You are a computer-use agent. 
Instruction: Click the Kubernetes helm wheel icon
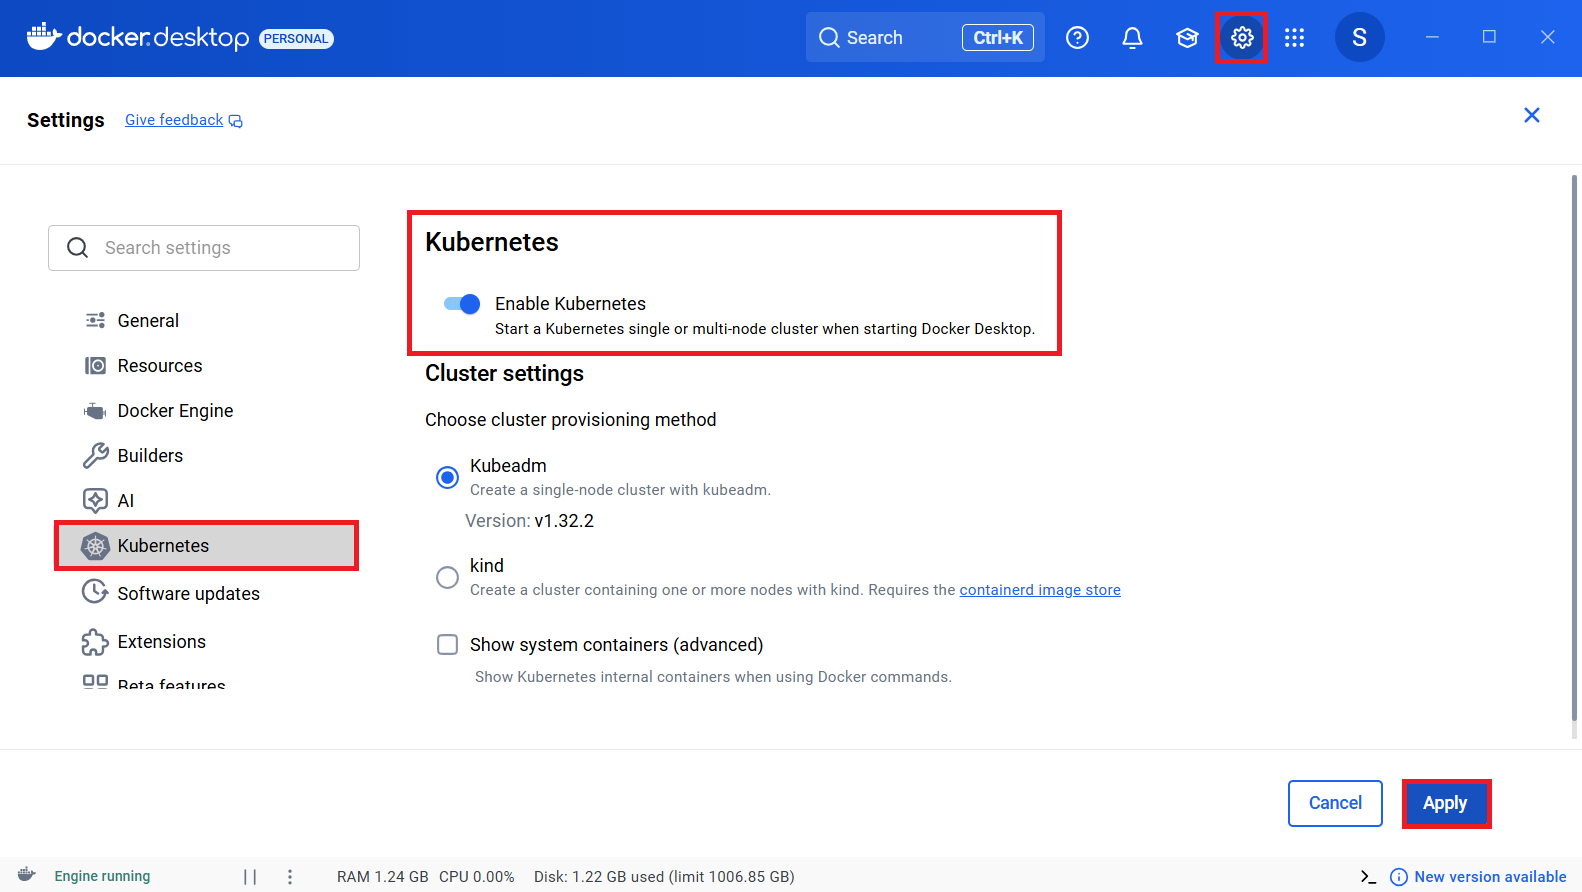95,546
